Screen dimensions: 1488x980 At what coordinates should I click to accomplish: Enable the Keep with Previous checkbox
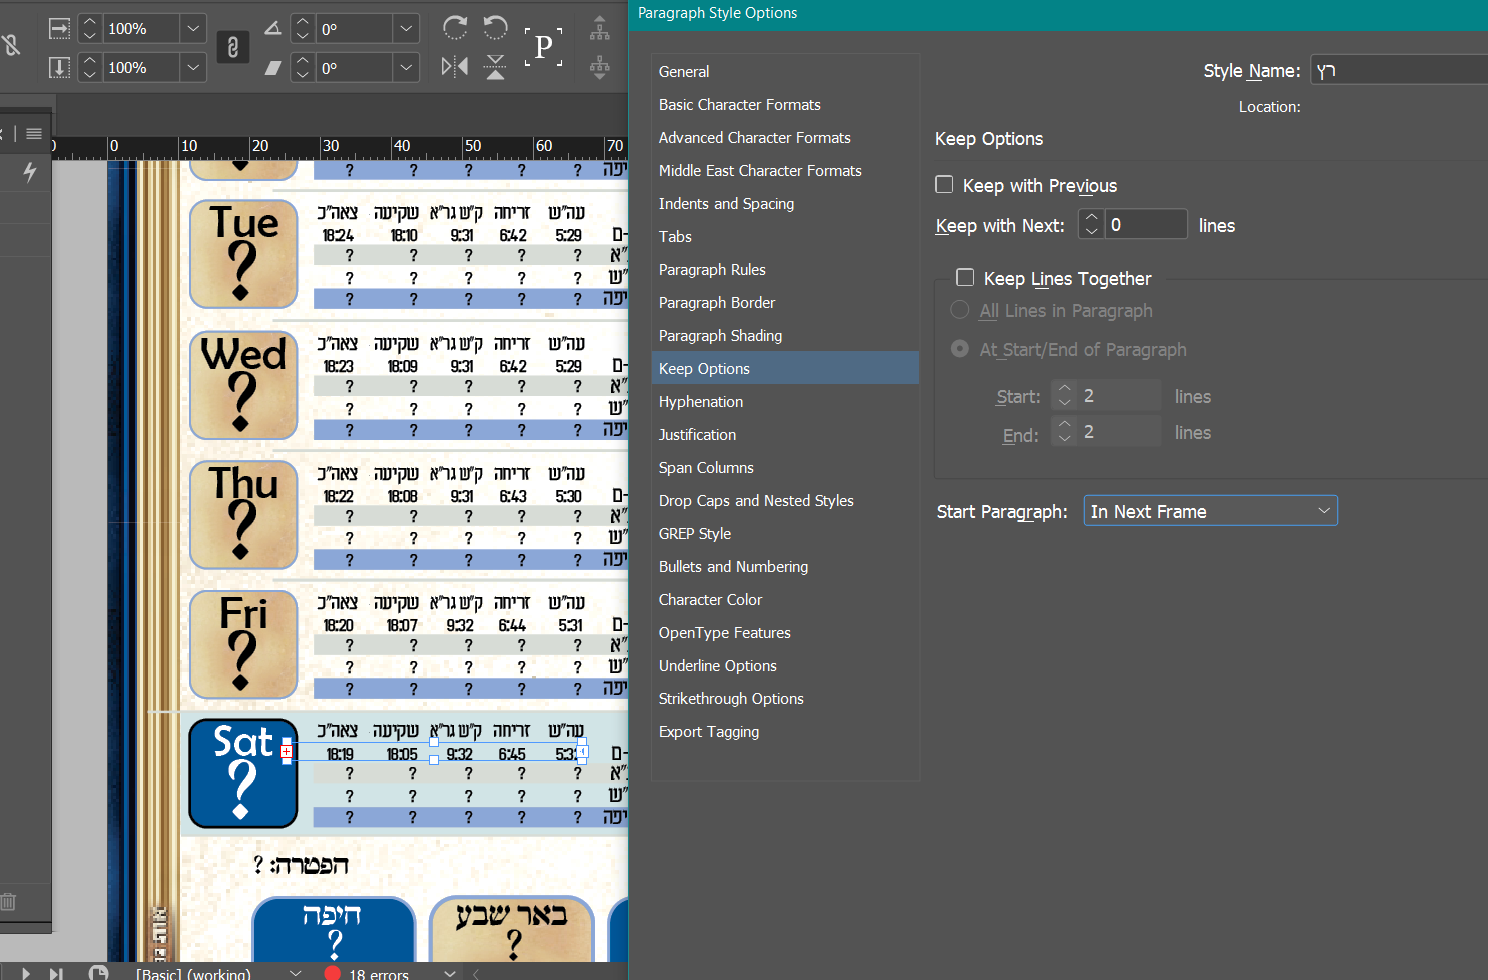(x=944, y=185)
